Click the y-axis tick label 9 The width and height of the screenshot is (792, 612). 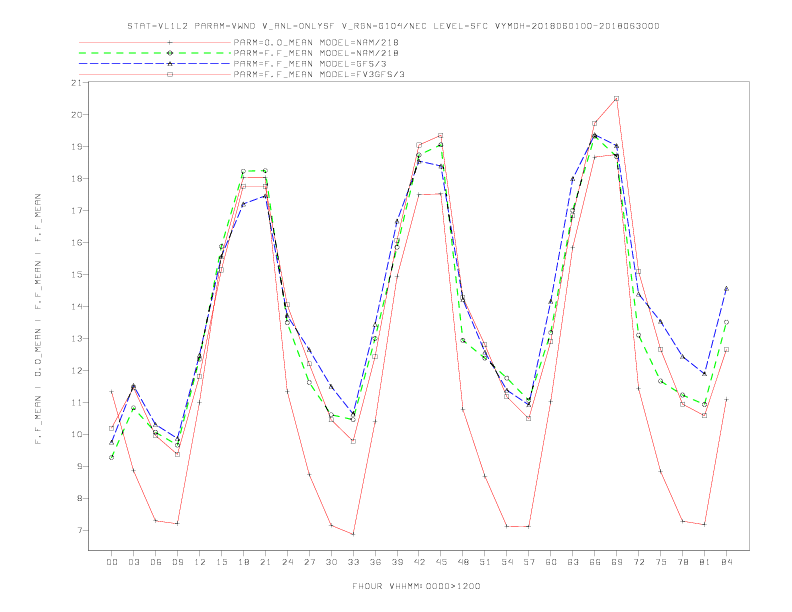[x=79, y=467]
